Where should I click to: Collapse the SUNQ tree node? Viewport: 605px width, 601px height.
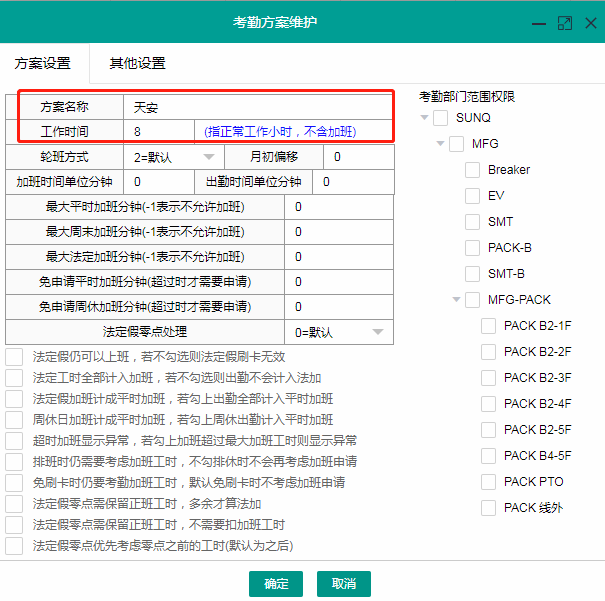point(425,118)
